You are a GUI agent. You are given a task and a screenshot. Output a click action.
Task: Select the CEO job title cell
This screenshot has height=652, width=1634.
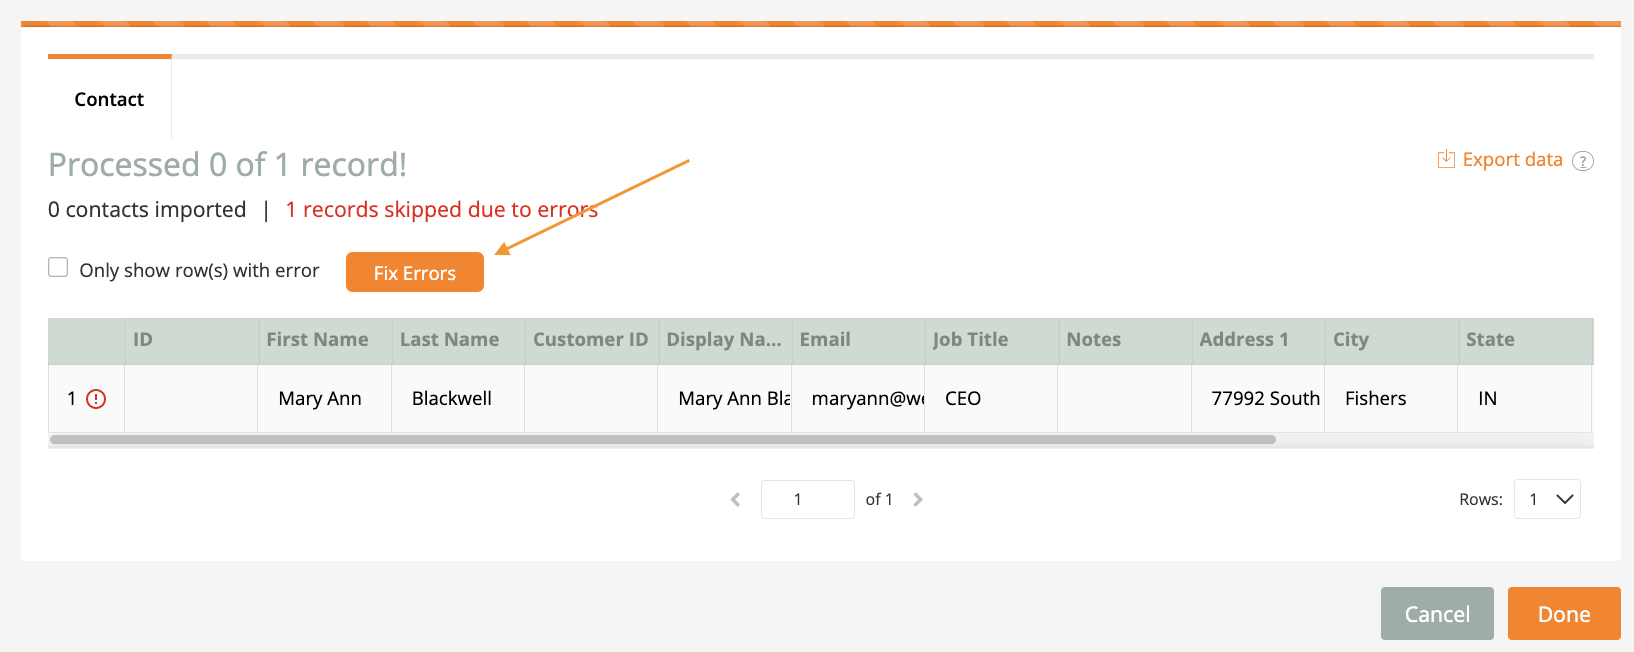coord(992,398)
